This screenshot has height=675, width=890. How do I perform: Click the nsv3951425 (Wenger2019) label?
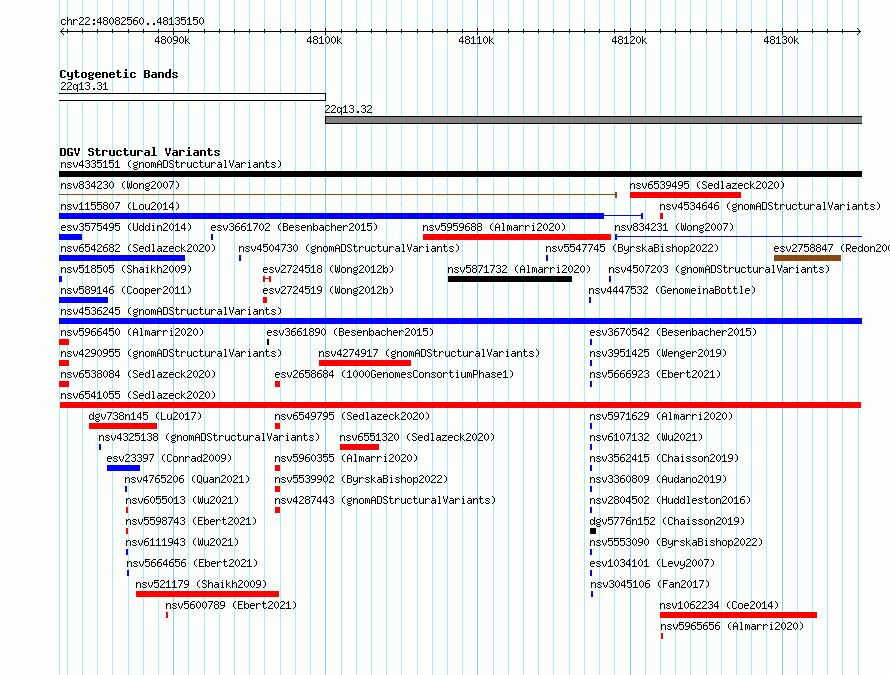coord(658,353)
